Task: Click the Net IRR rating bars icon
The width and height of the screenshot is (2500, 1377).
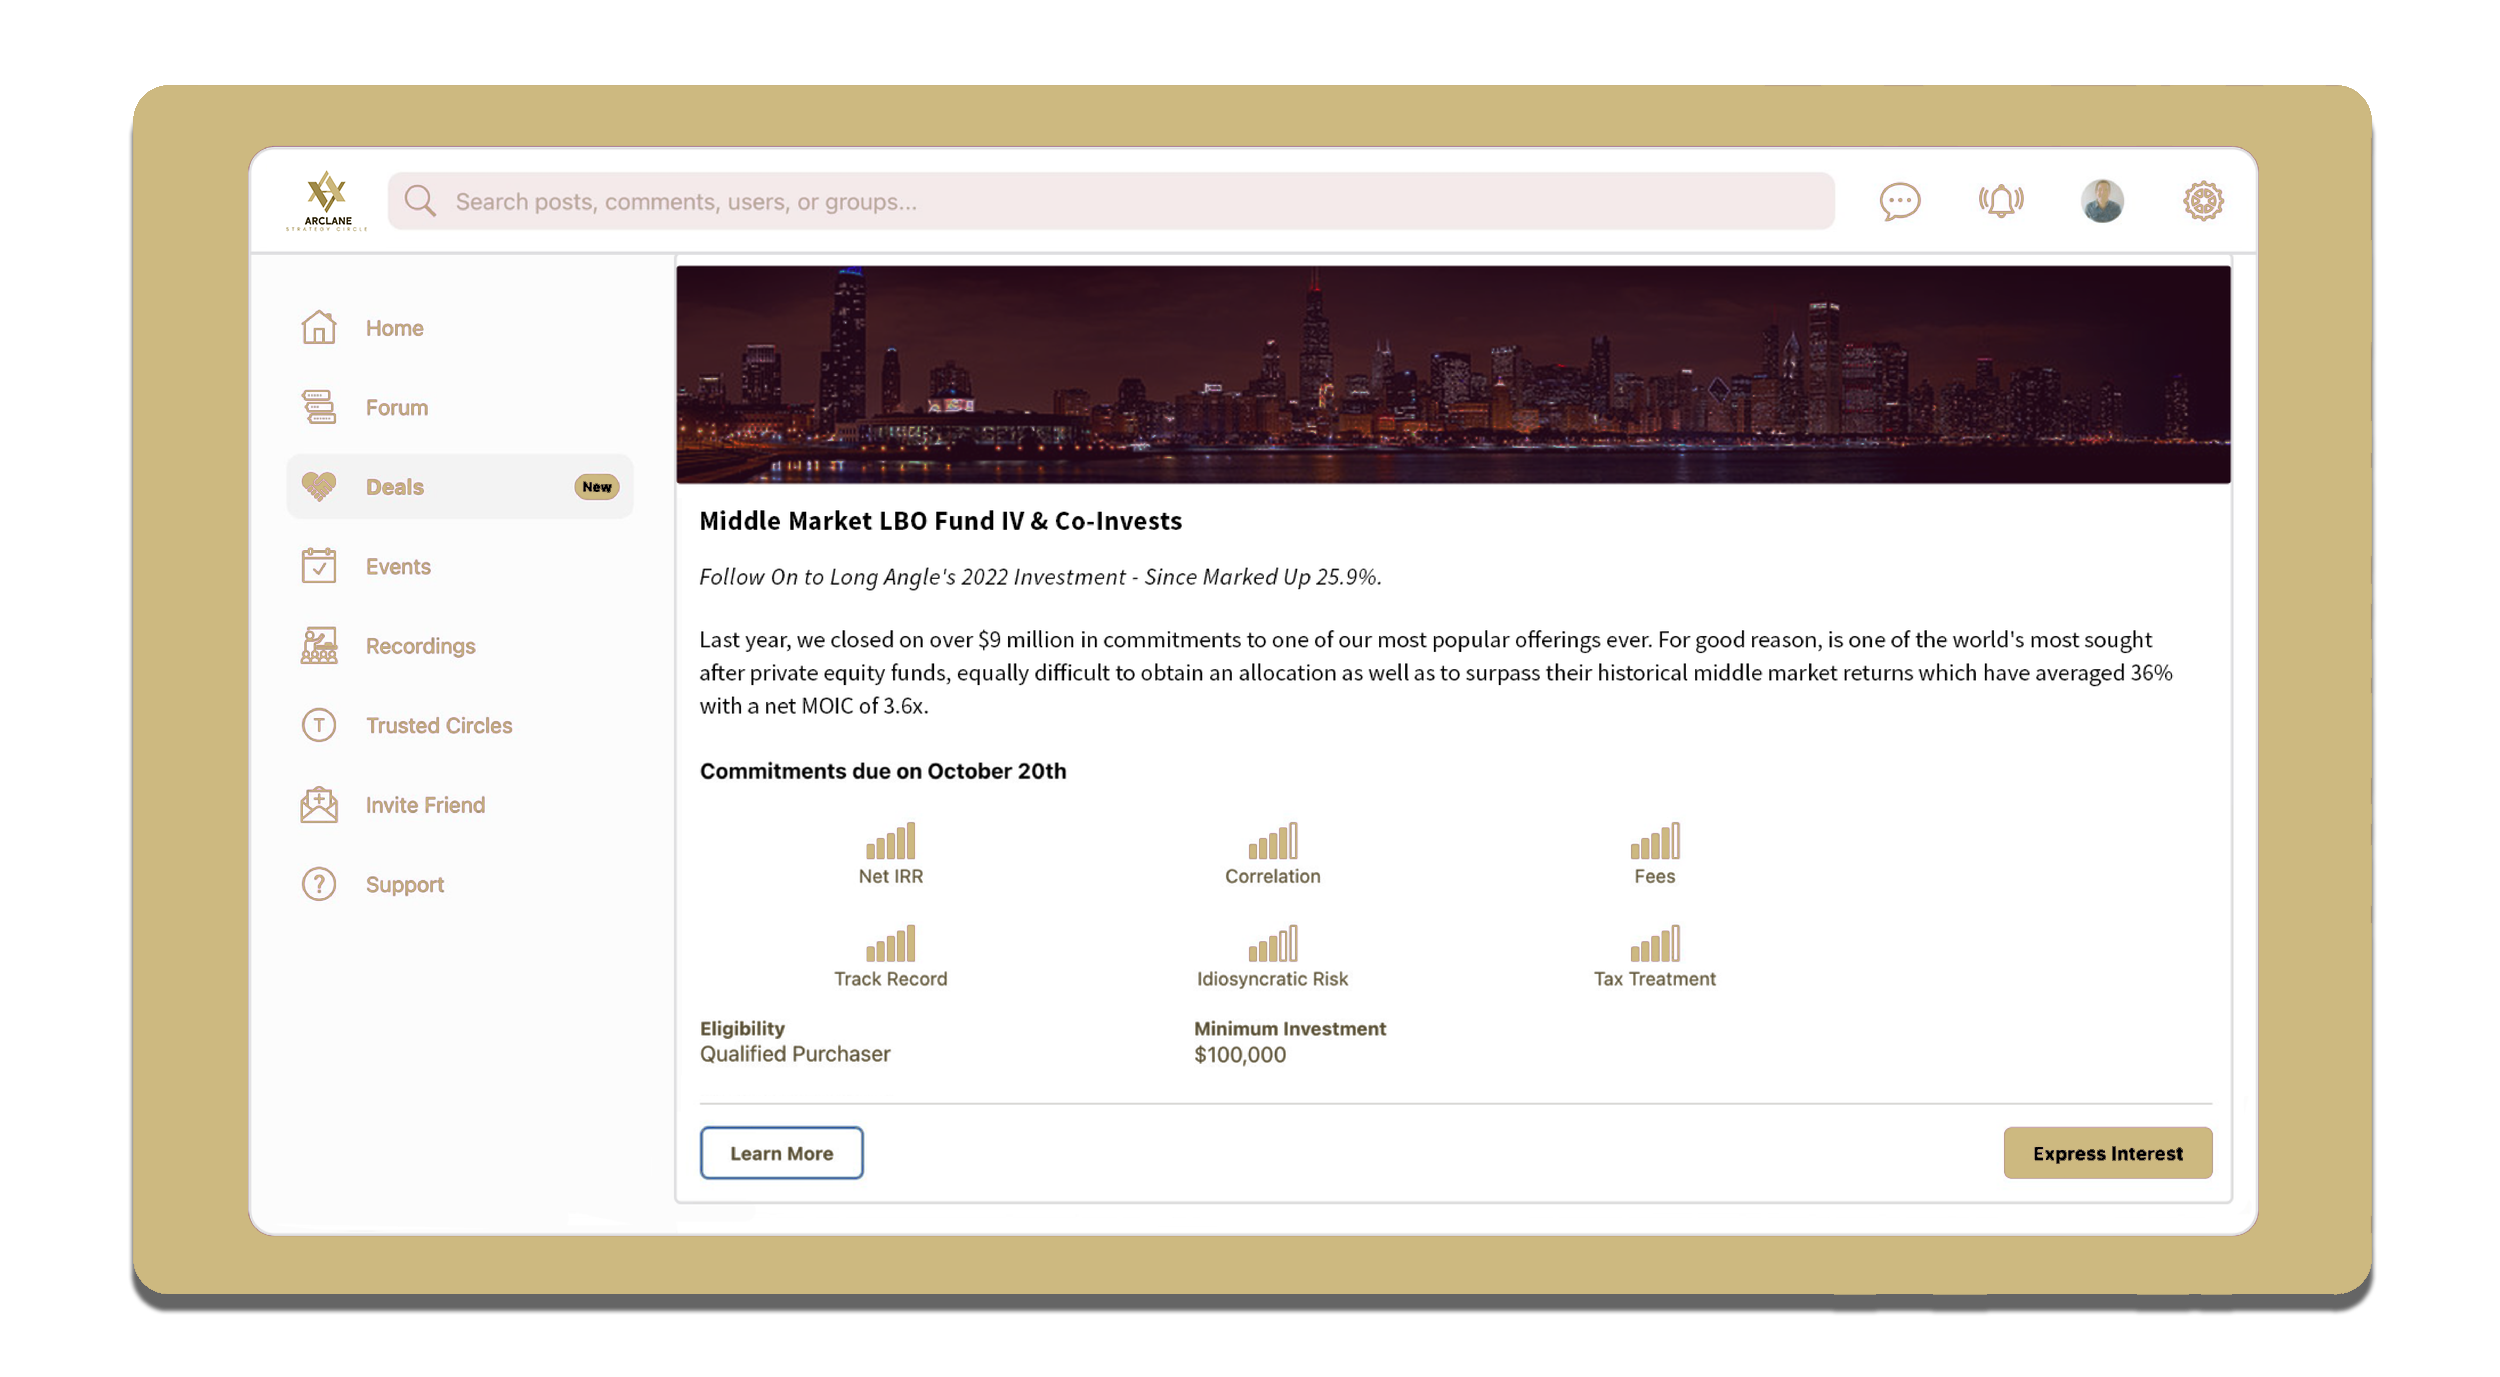Action: (x=890, y=841)
